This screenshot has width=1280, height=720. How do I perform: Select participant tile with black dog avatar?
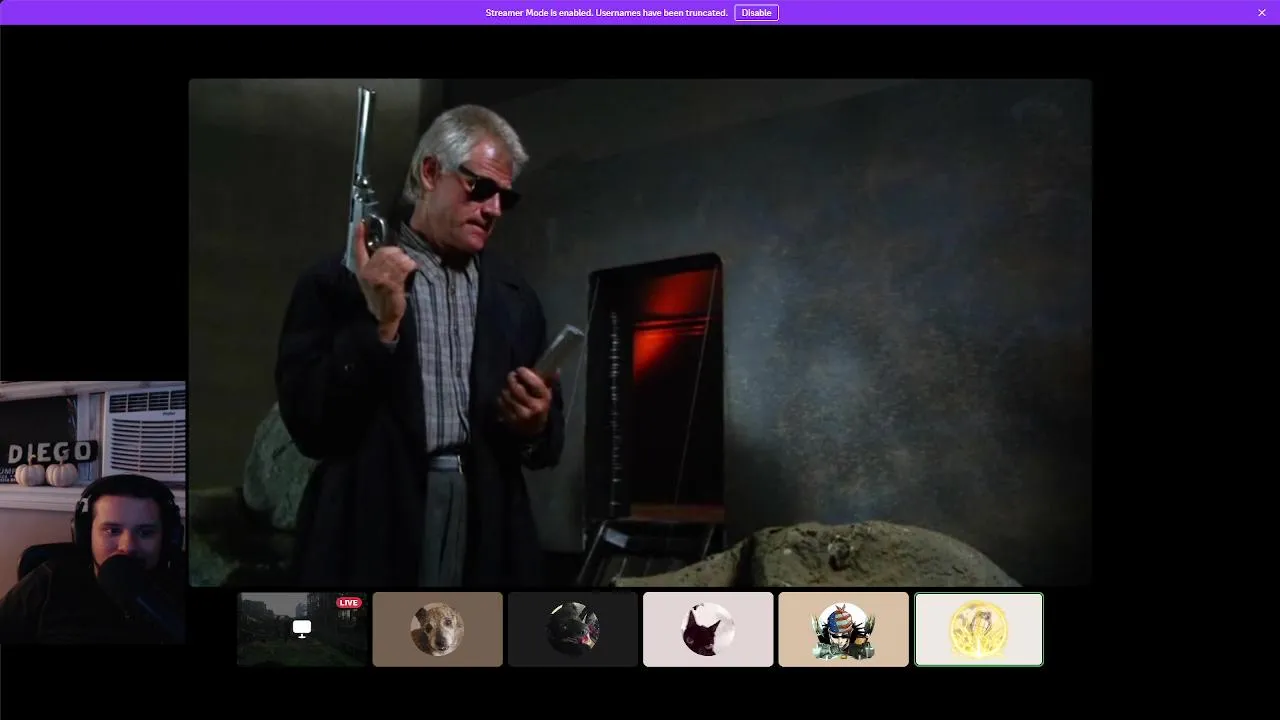tap(573, 629)
